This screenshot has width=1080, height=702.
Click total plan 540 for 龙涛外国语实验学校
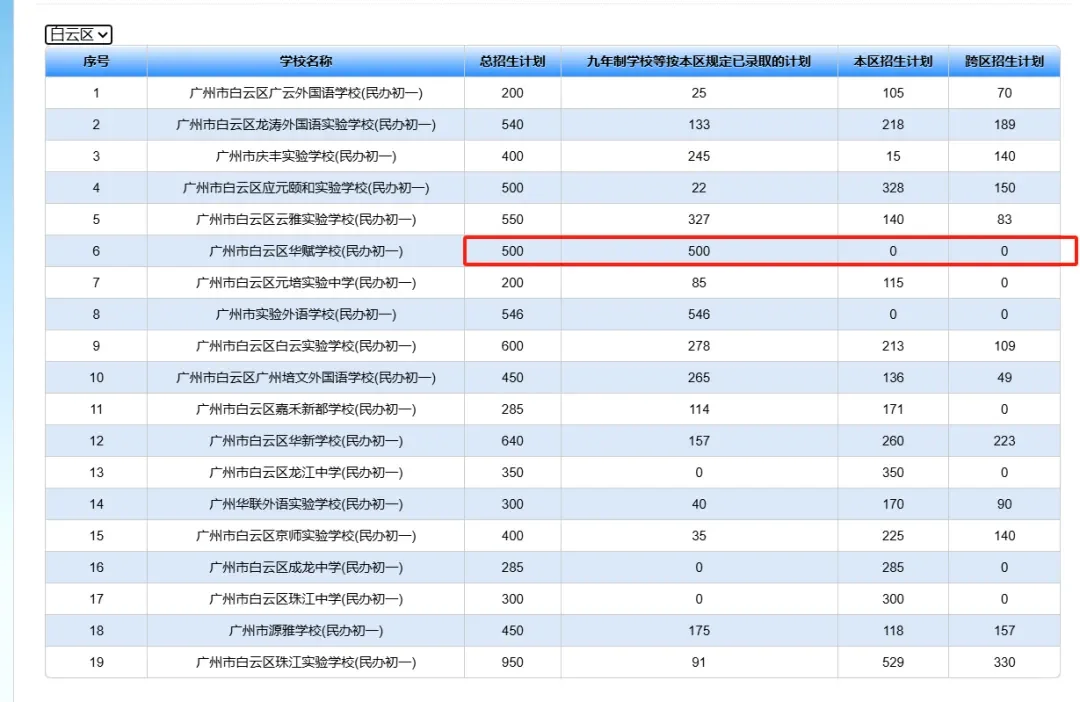[512, 125]
